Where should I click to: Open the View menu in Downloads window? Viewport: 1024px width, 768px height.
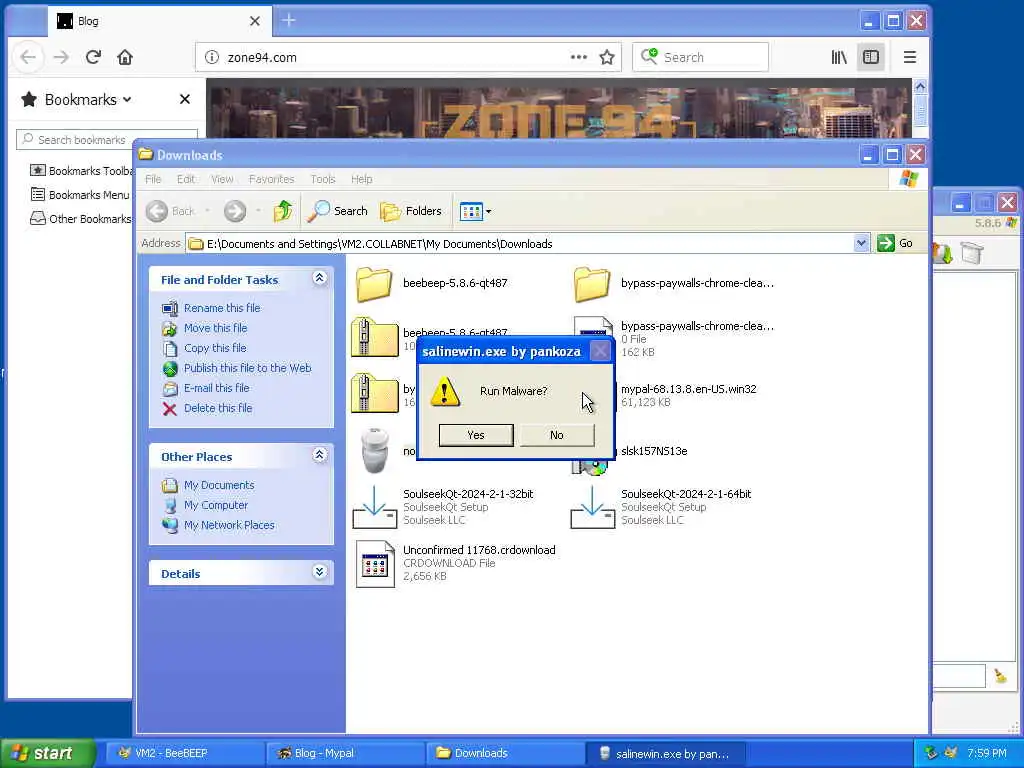click(x=222, y=179)
